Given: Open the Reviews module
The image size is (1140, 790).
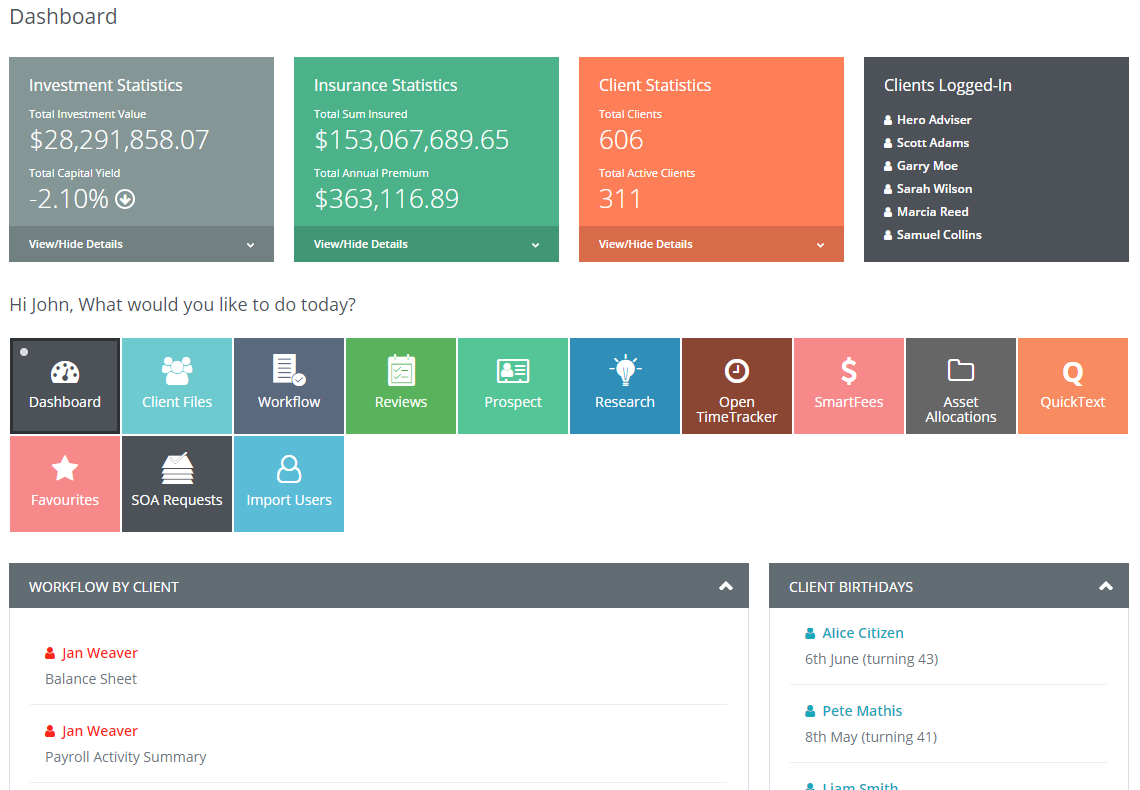Looking at the screenshot, I should 401,386.
